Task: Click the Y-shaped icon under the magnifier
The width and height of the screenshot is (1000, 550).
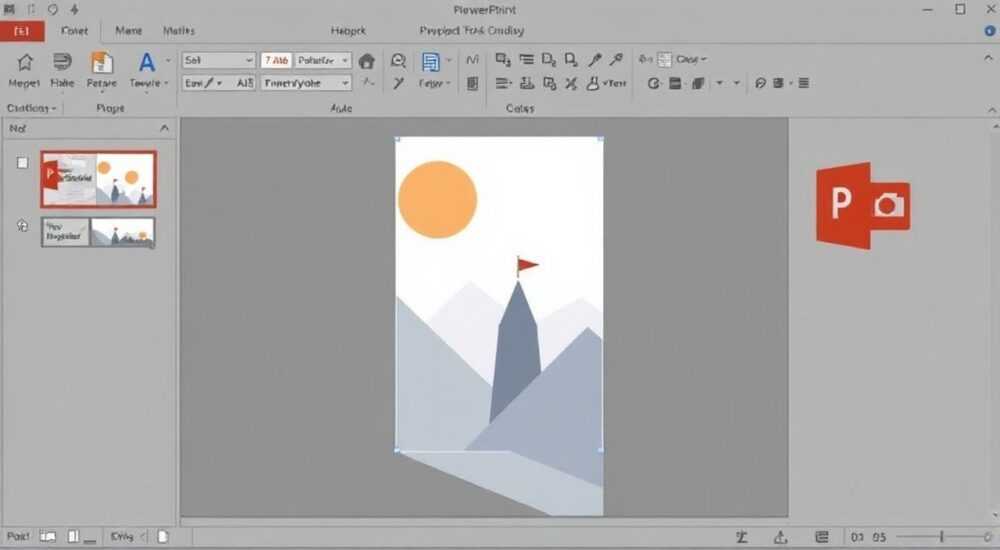Action: pyautogui.click(x=399, y=83)
